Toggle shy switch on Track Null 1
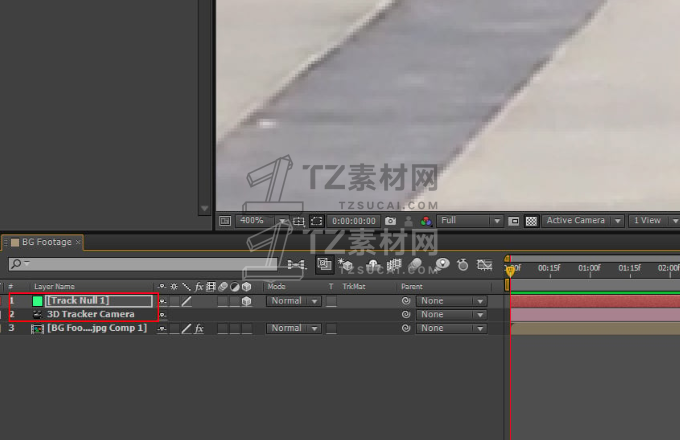This screenshot has height=440, width=680. (x=162, y=301)
